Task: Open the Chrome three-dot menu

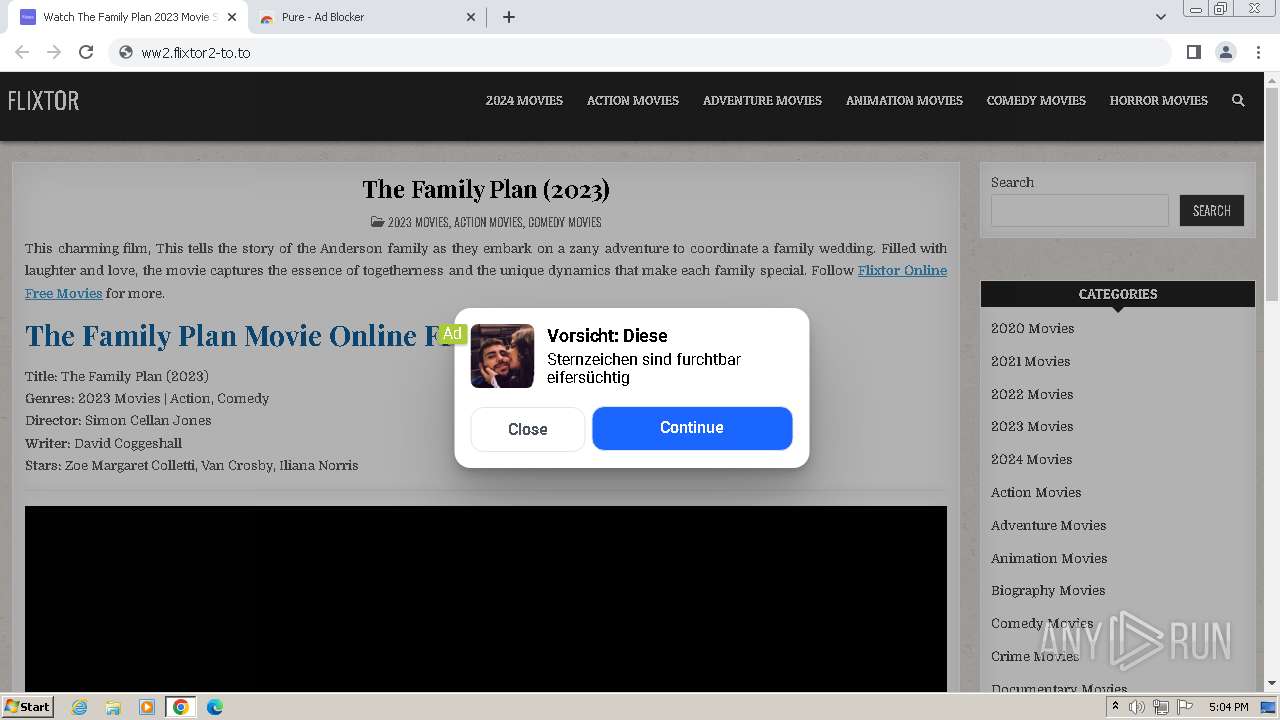Action: click(1258, 52)
